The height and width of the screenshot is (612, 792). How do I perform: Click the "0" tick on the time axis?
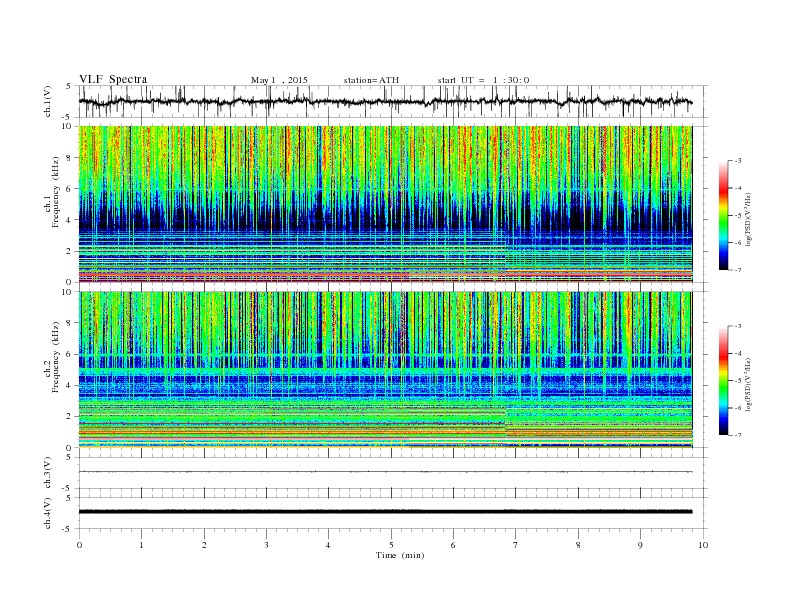79,545
